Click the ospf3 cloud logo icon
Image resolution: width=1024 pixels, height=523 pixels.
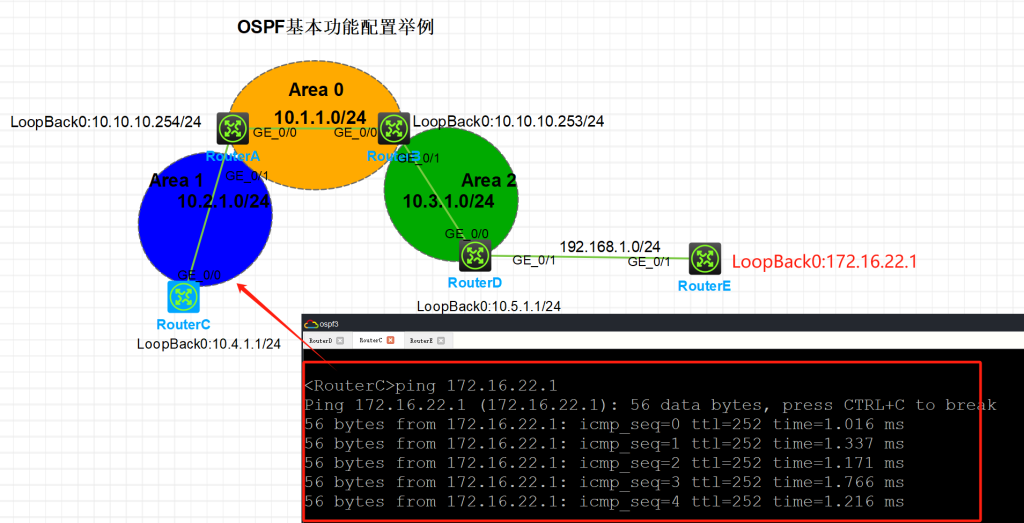point(311,324)
